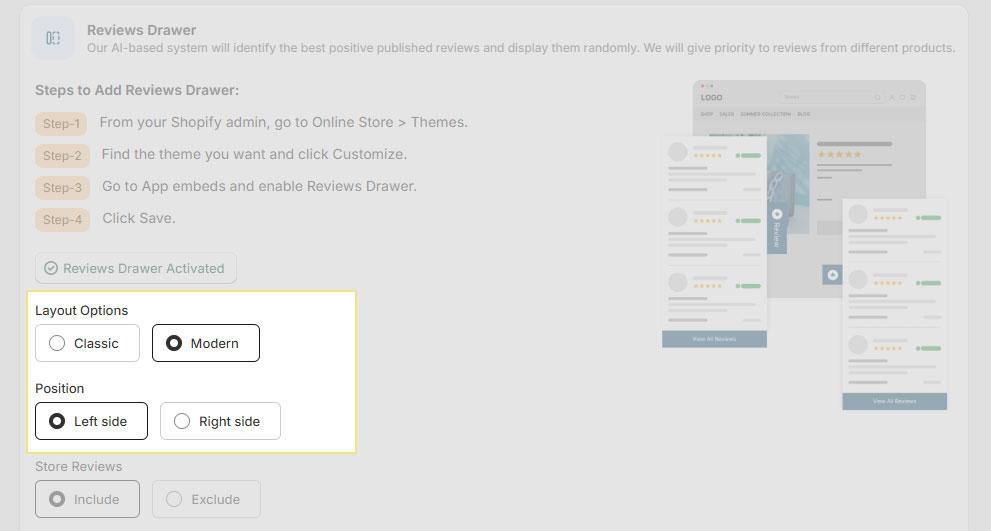The width and height of the screenshot is (991, 531).
Task: Select Include store reviews
Action: tap(87, 499)
